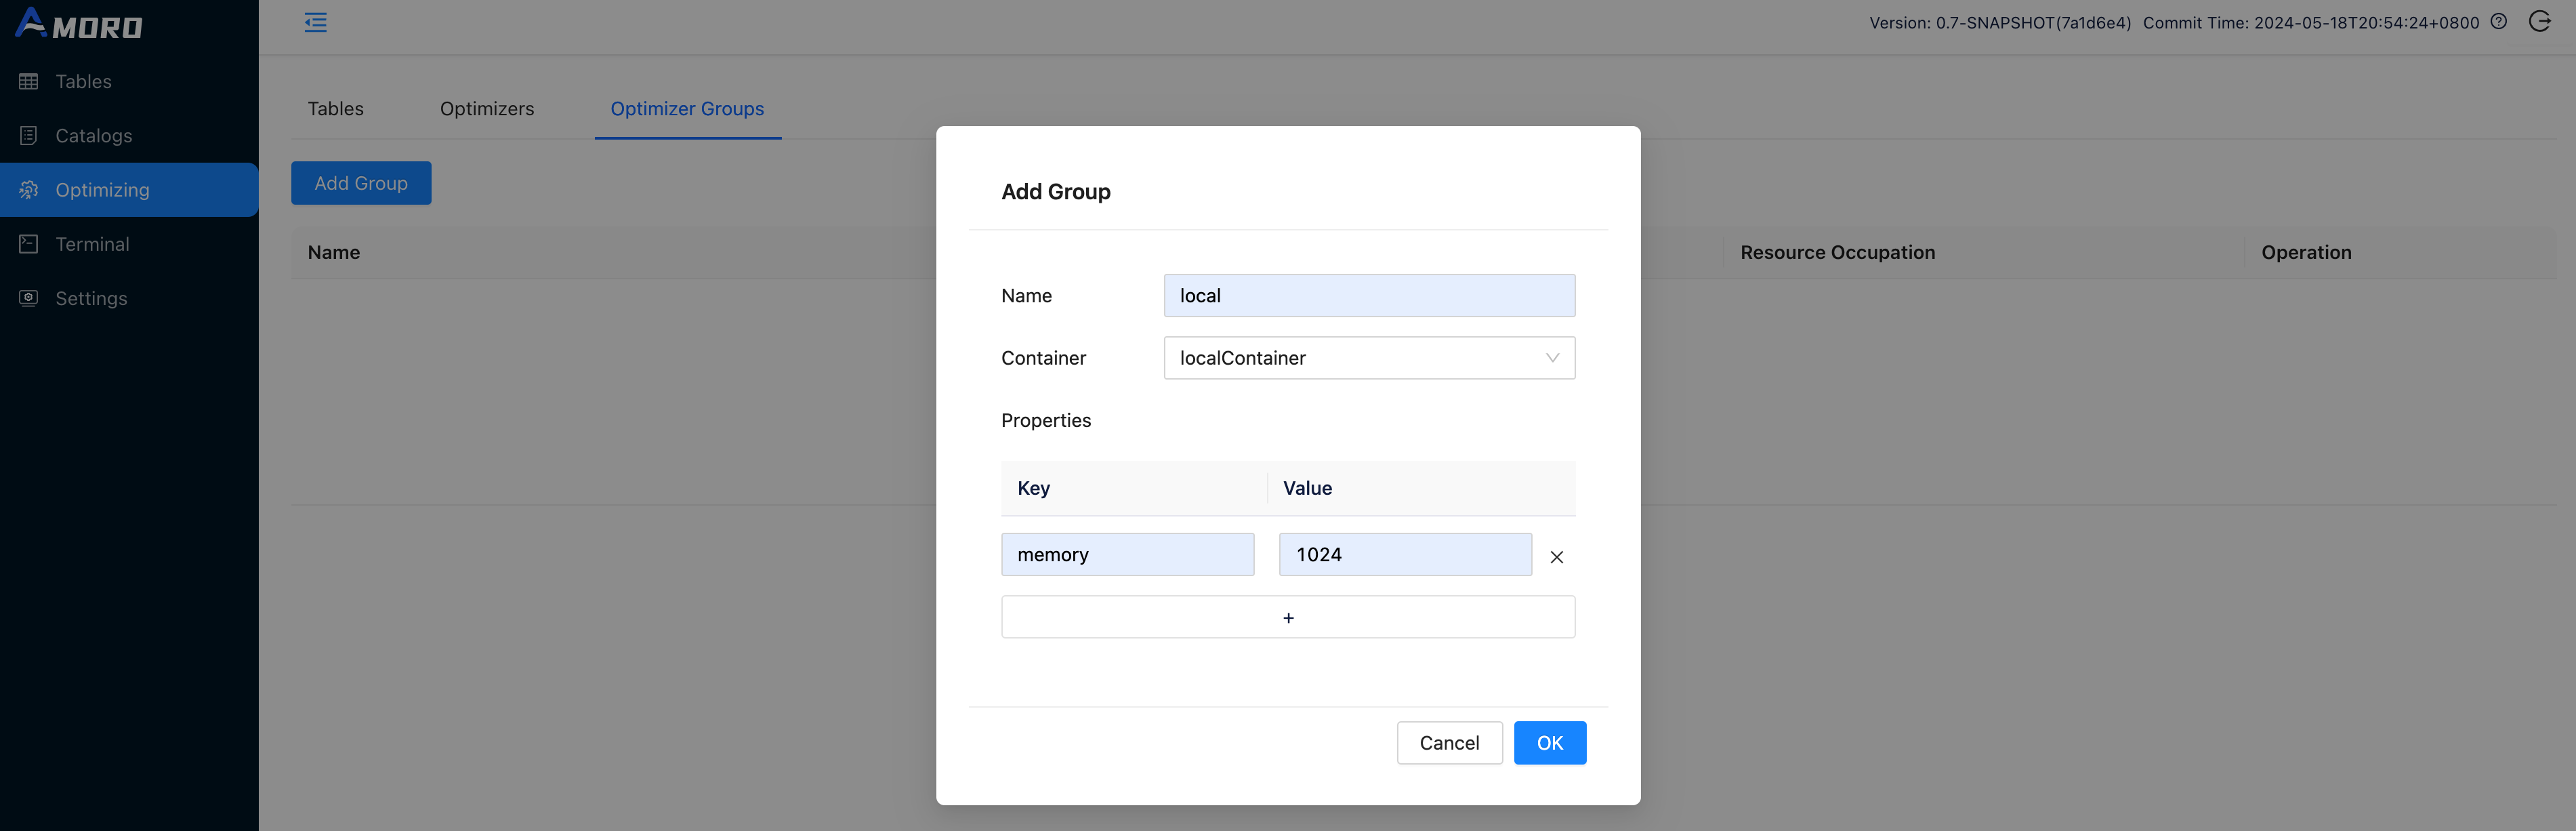Click the Optimizing gear icon
This screenshot has width=2576, height=831.
tap(29, 190)
